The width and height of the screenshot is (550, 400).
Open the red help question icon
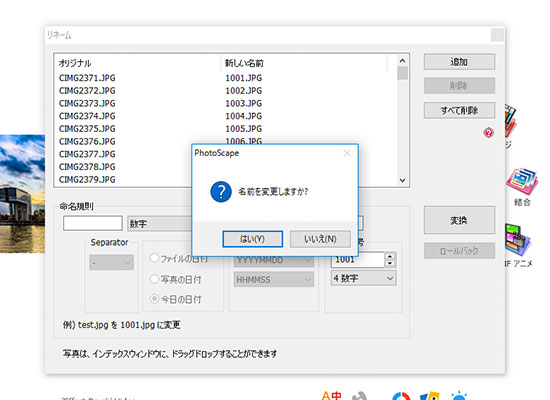point(489,133)
